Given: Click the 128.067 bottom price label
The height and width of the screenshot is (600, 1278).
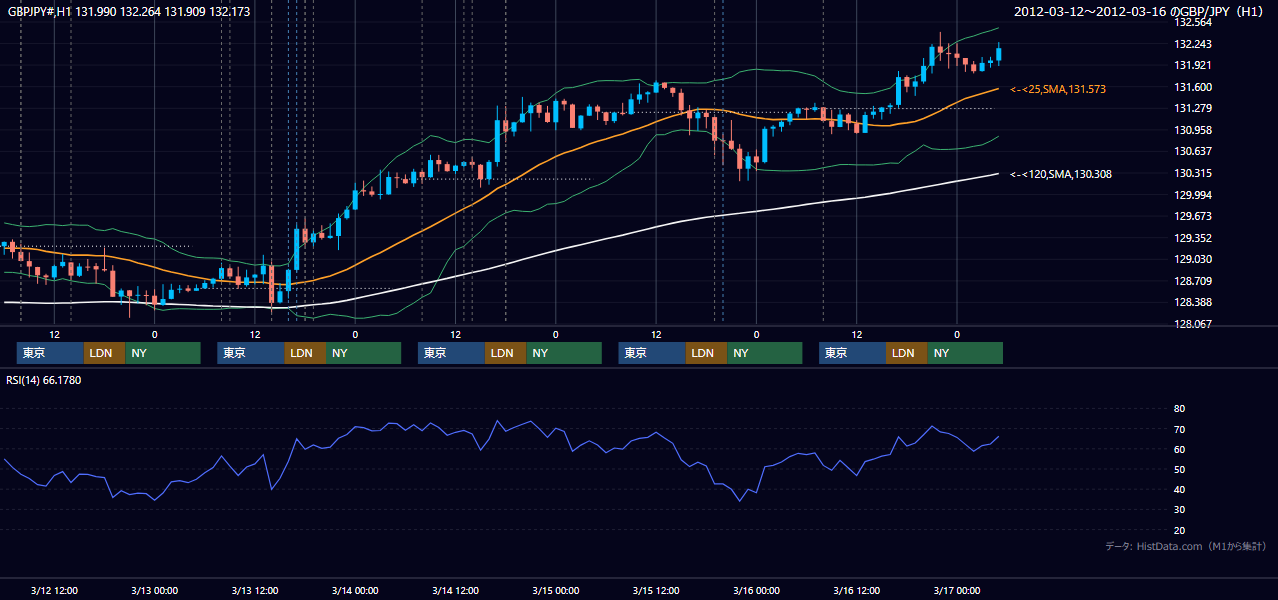Looking at the screenshot, I should tap(1192, 324).
